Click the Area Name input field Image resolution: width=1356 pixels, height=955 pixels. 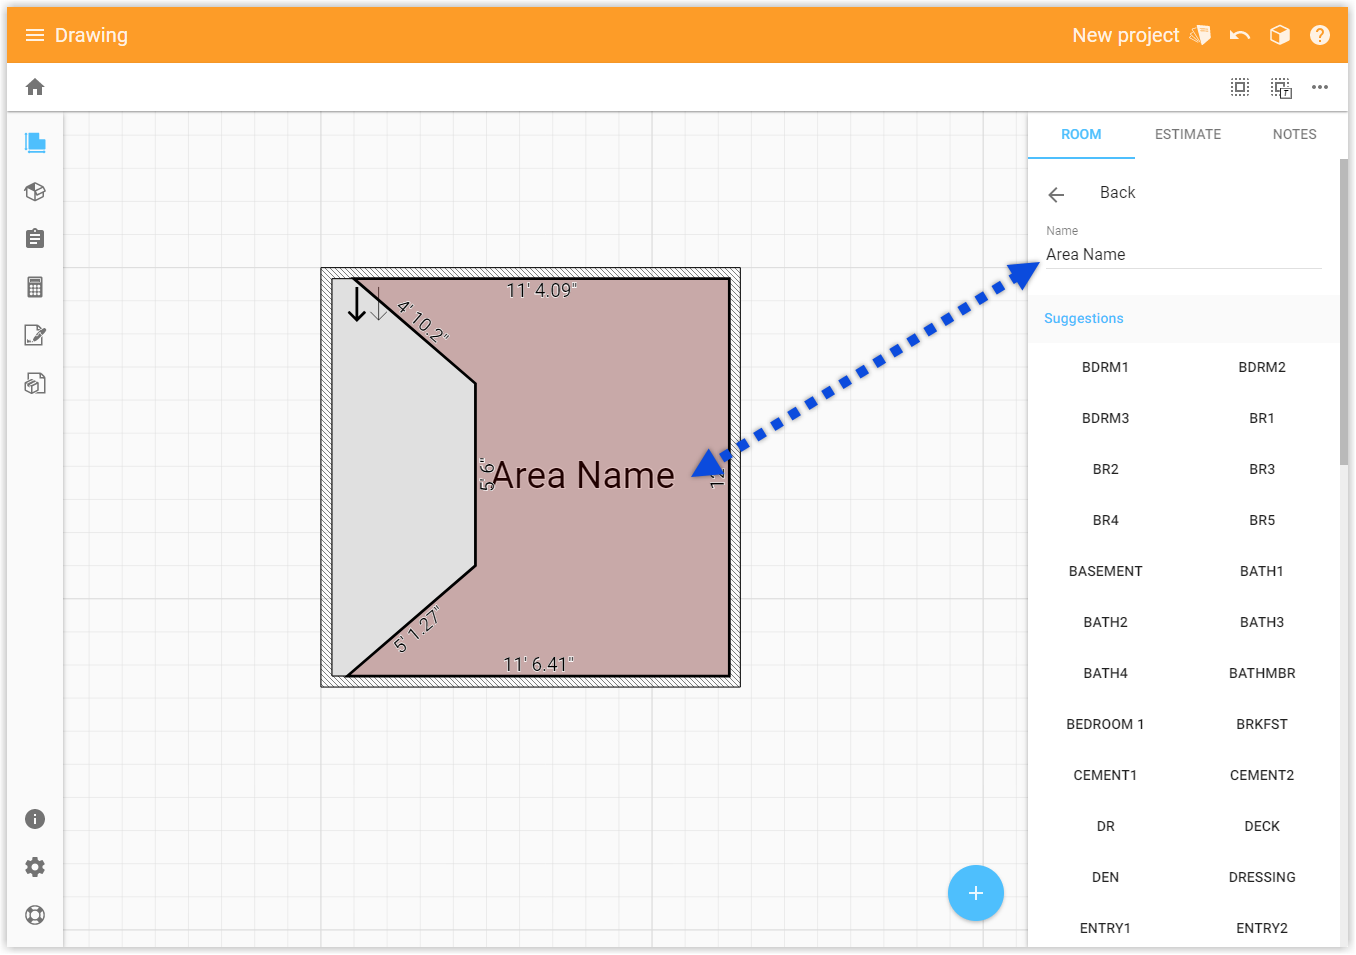point(1184,254)
